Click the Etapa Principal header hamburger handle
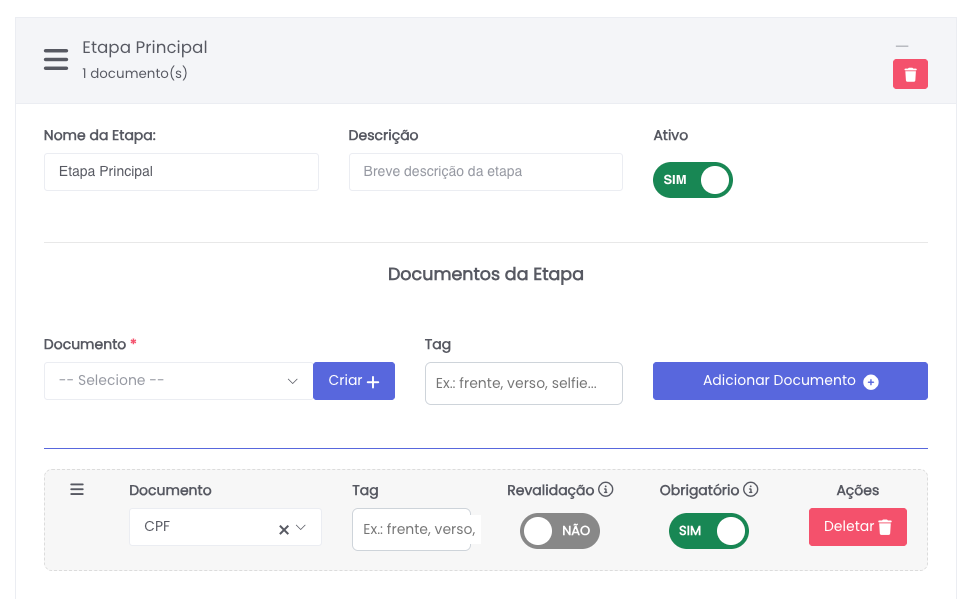 click(x=56, y=59)
